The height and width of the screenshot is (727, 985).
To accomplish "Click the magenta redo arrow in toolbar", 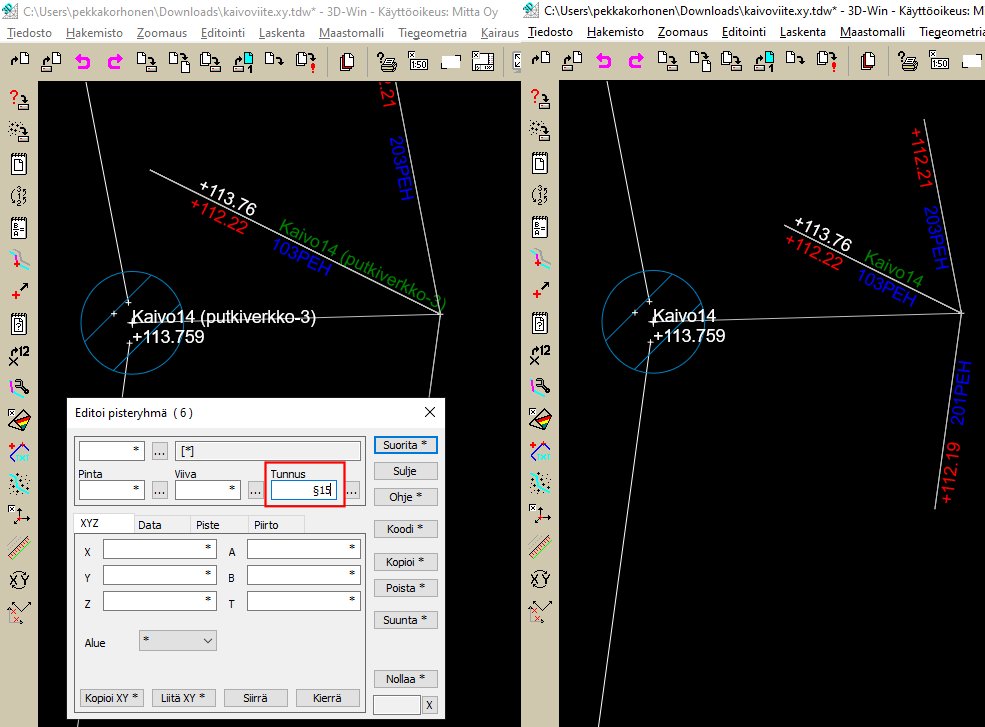I will (114, 62).
